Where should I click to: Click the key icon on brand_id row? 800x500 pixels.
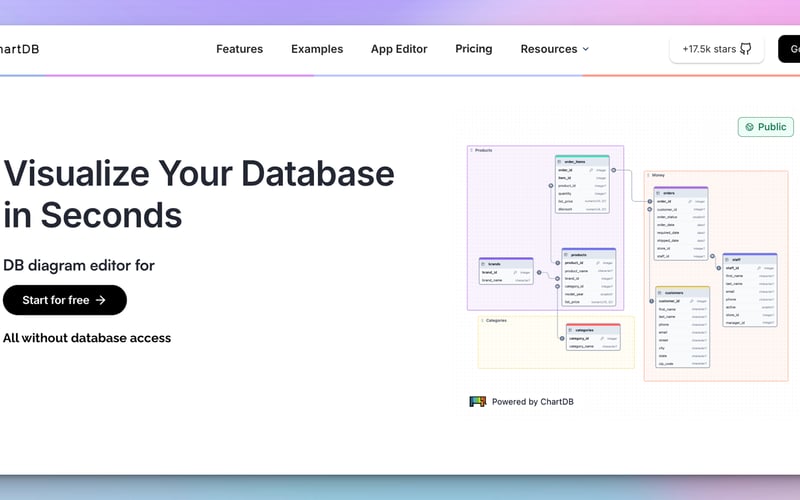pos(515,272)
